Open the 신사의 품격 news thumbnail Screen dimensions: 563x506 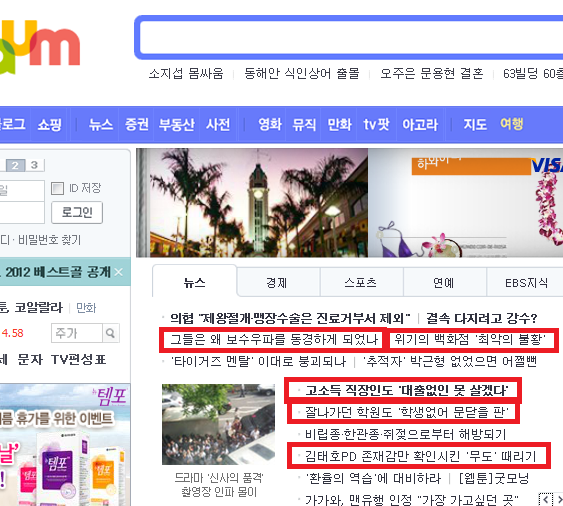tap(219, 424)
